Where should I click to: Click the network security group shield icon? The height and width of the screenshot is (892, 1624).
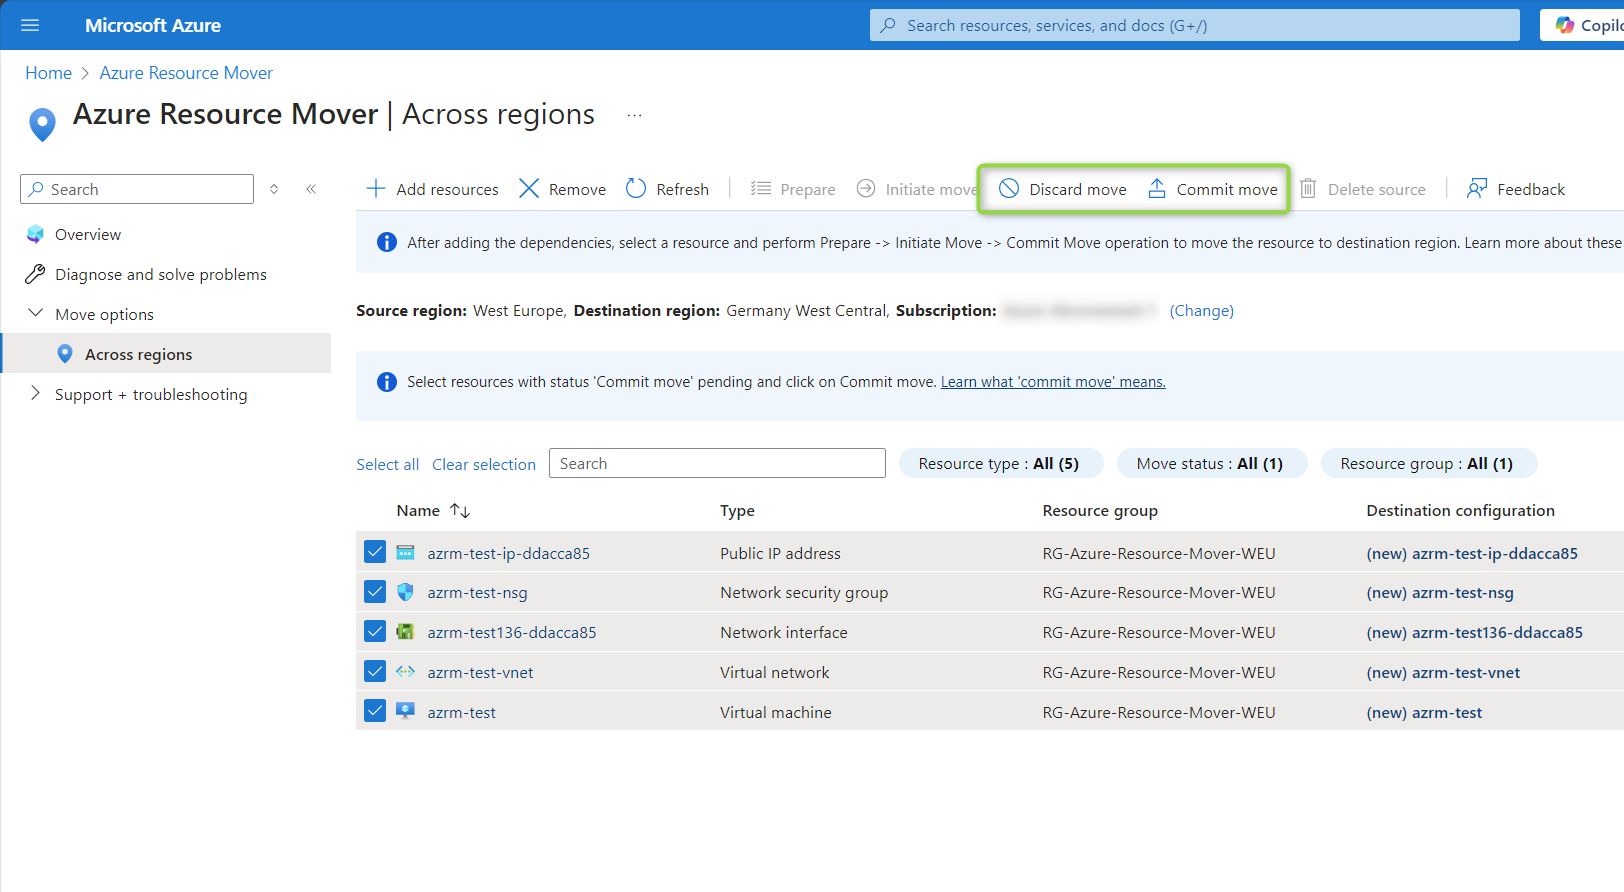(405, 592)
